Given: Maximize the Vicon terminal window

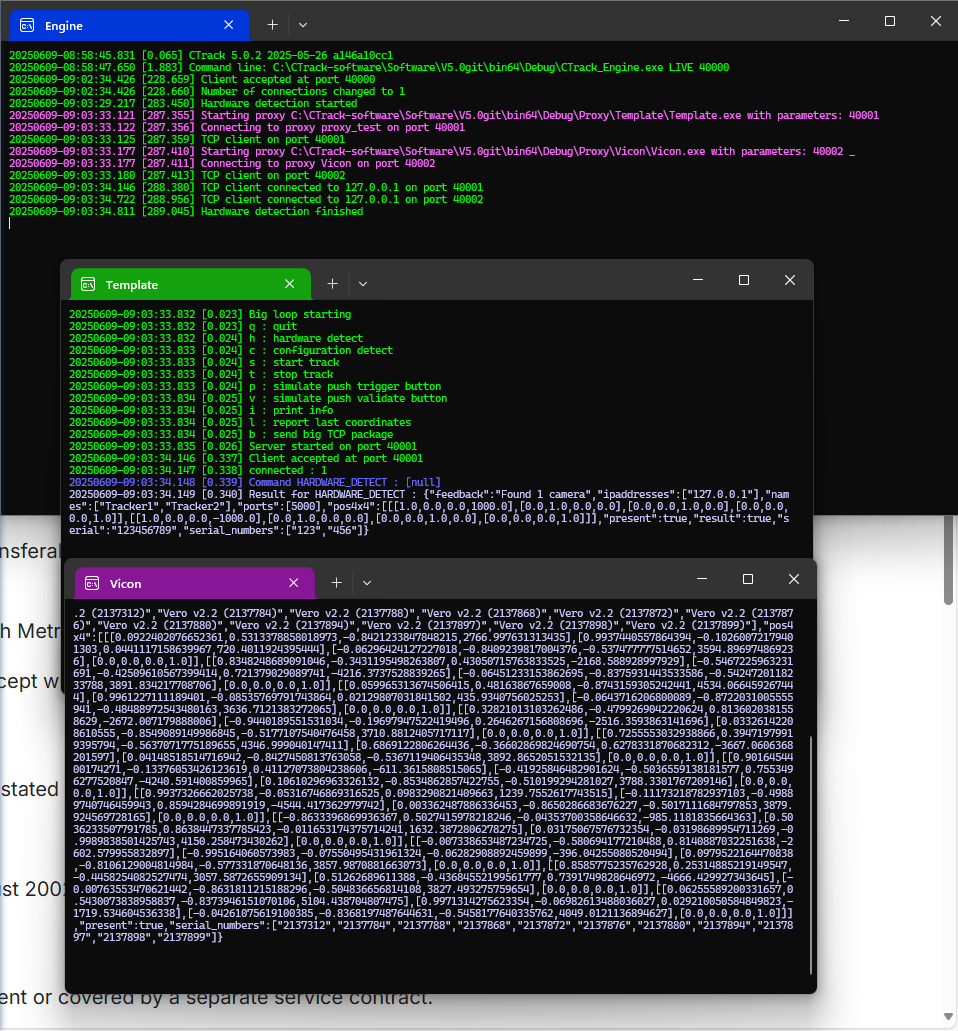Looking at the screenshot, I should (x=747, y=579).
